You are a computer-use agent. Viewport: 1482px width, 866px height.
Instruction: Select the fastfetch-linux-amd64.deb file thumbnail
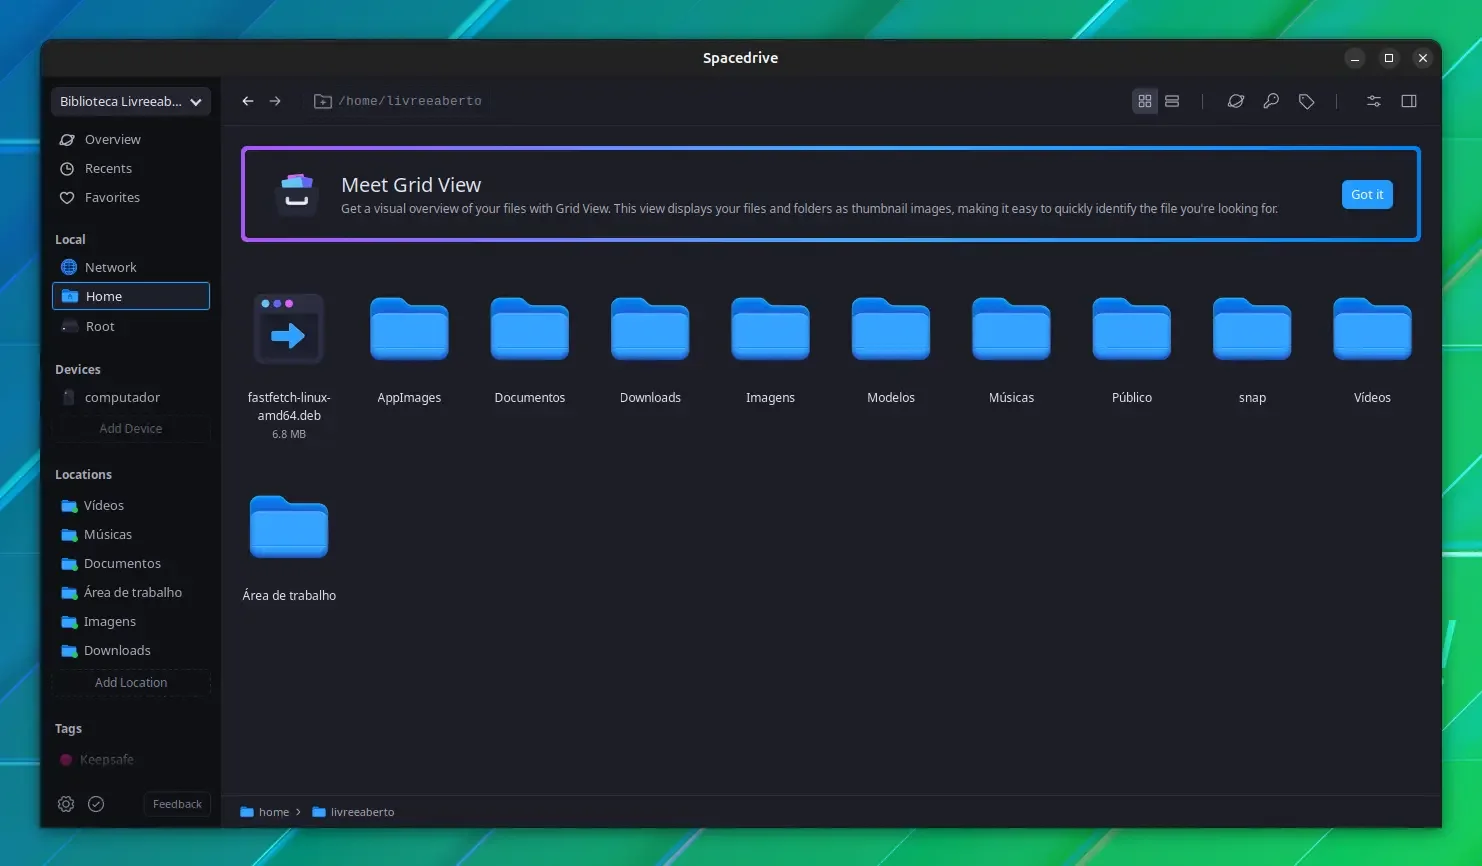(x=289, y=330)
